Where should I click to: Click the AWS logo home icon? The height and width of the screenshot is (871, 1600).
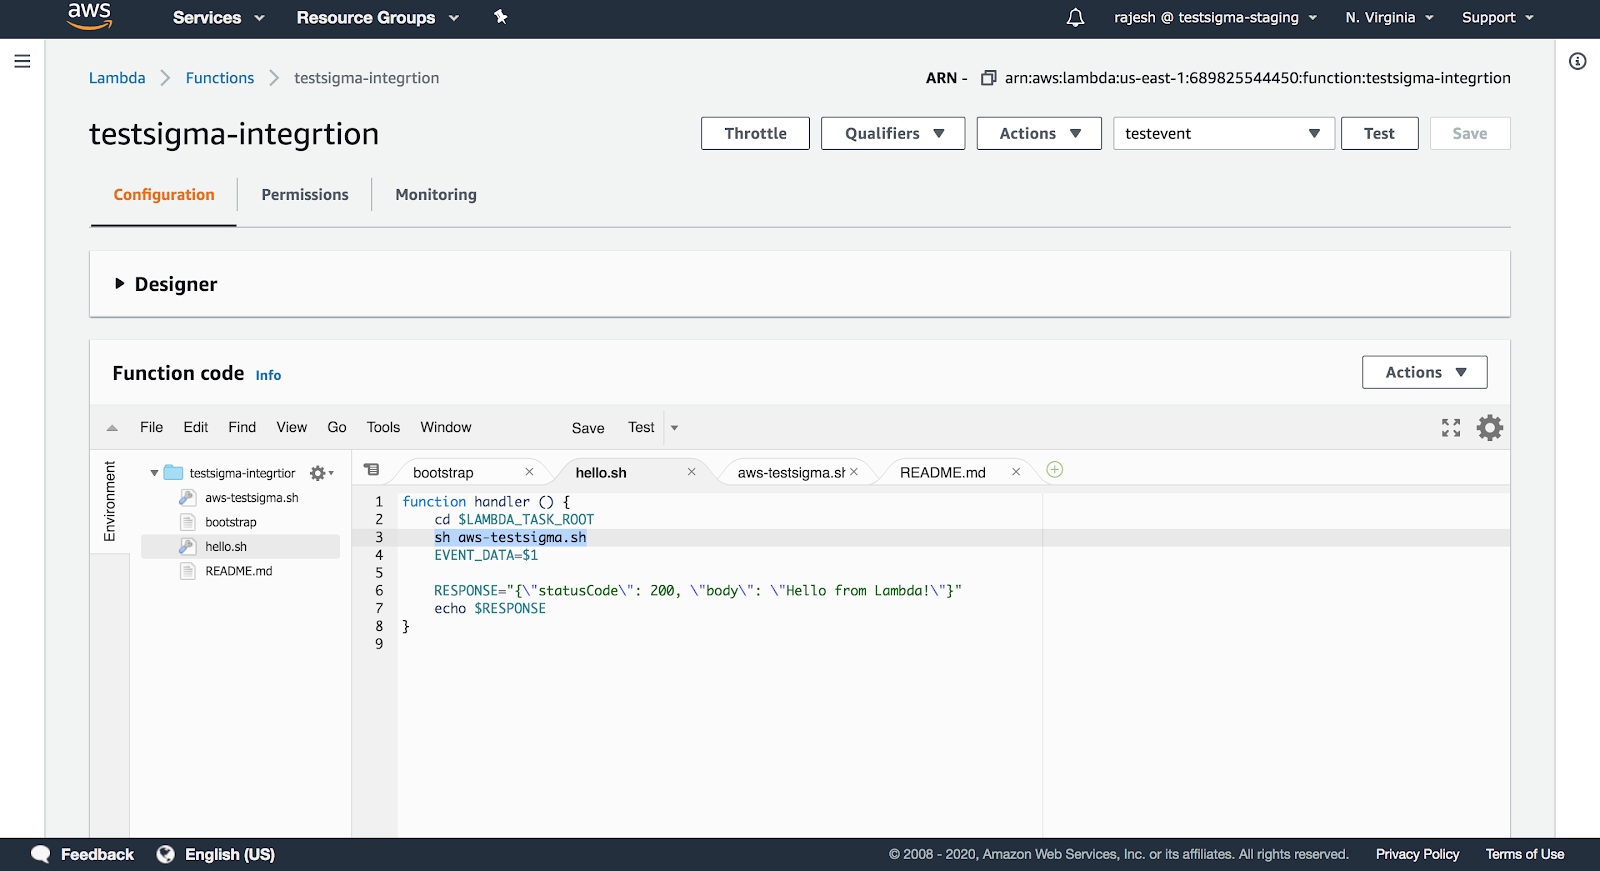(89, 16)
